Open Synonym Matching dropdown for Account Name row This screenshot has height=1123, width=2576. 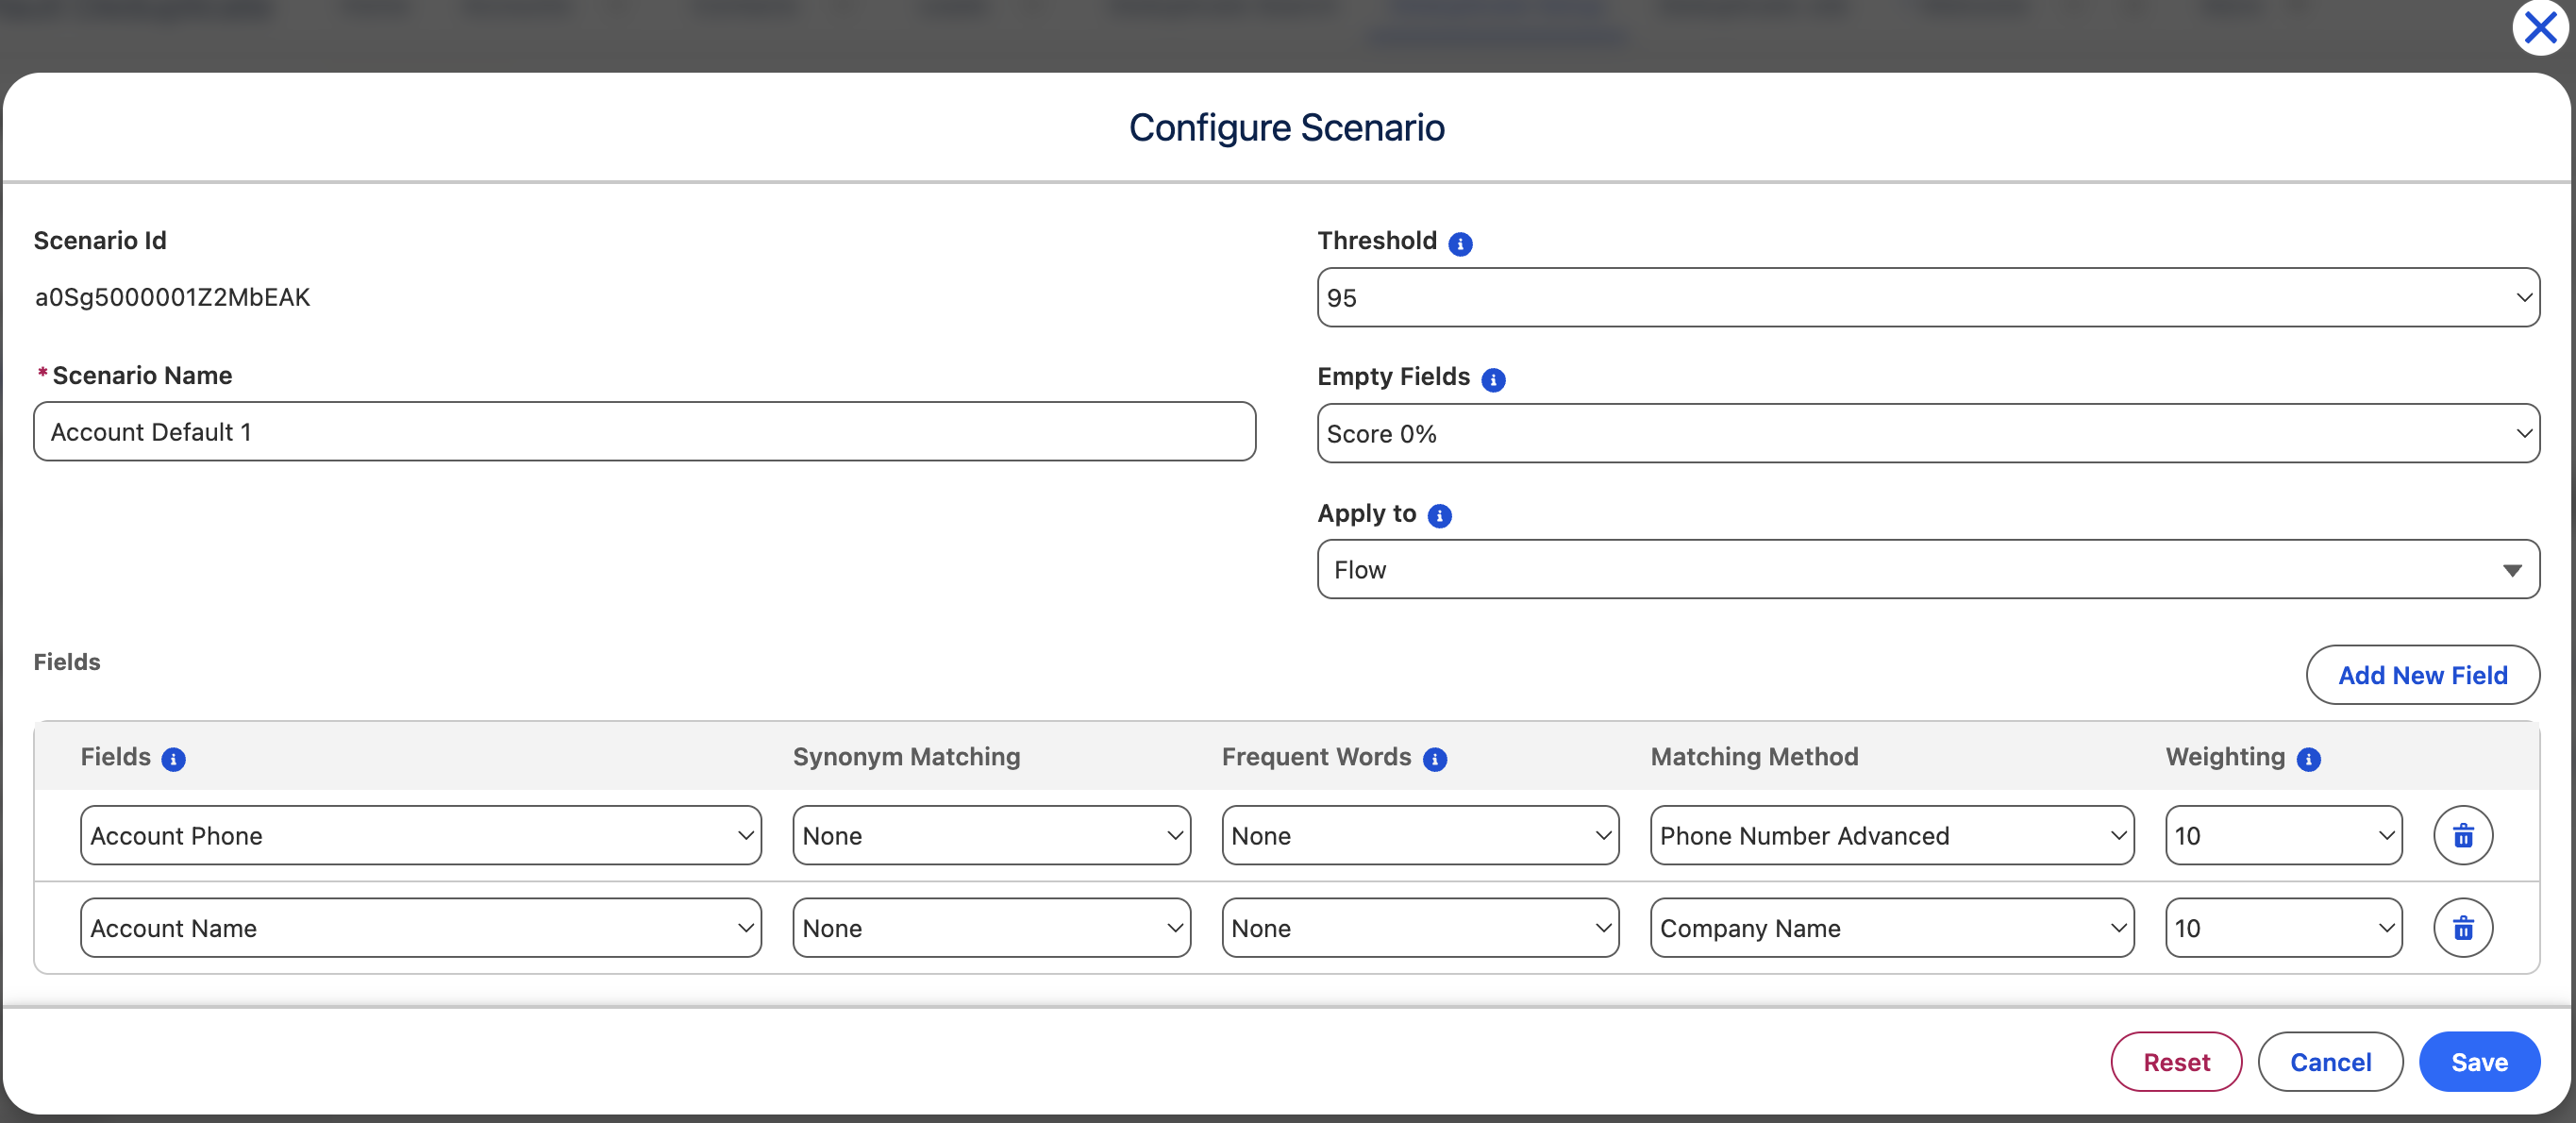pyautogui.click(x=990, y=928)
